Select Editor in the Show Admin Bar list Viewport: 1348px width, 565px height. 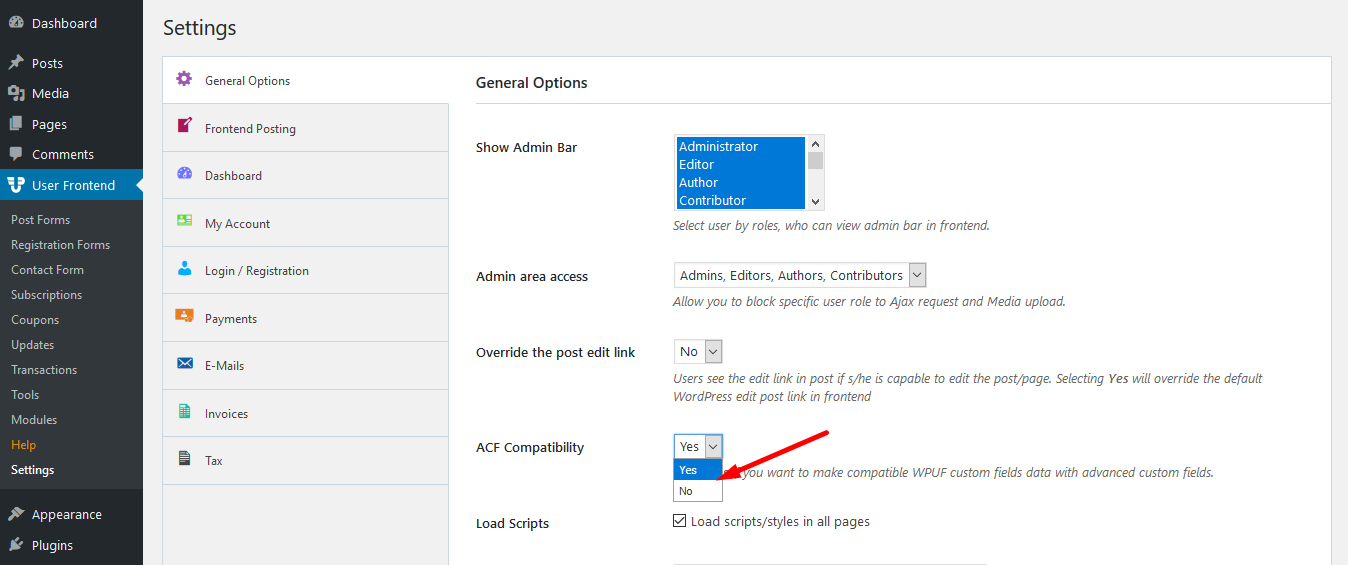[x=697, y=165]
